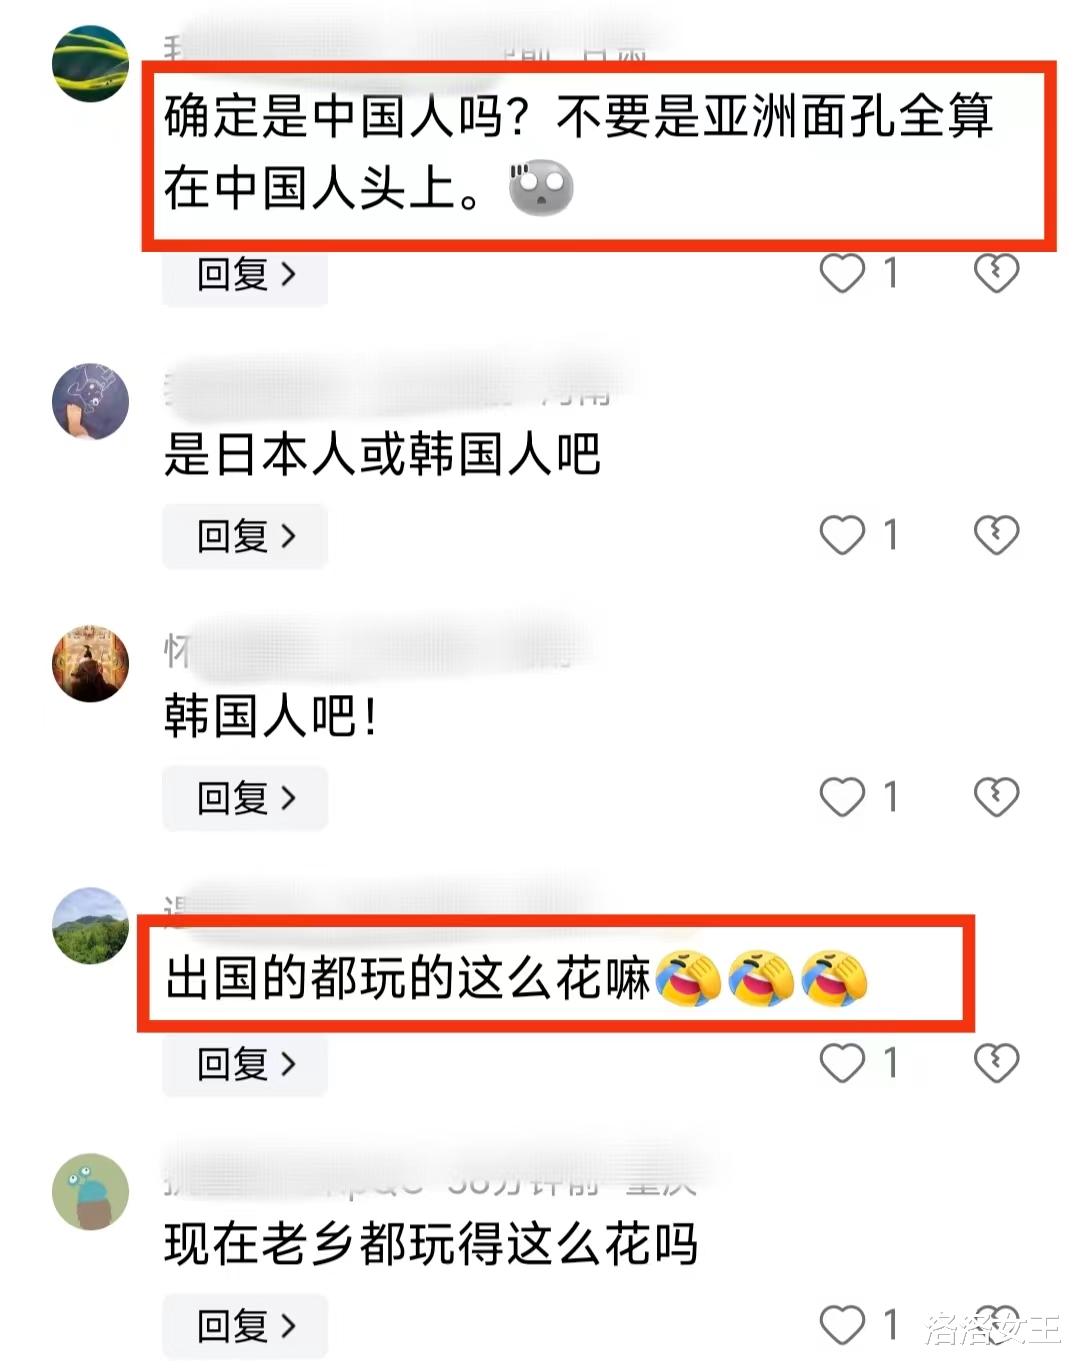Reply to the 是日本人或韩国人吧 comment
Screen dimensions: 1080x1369
[x=245, y=536]
